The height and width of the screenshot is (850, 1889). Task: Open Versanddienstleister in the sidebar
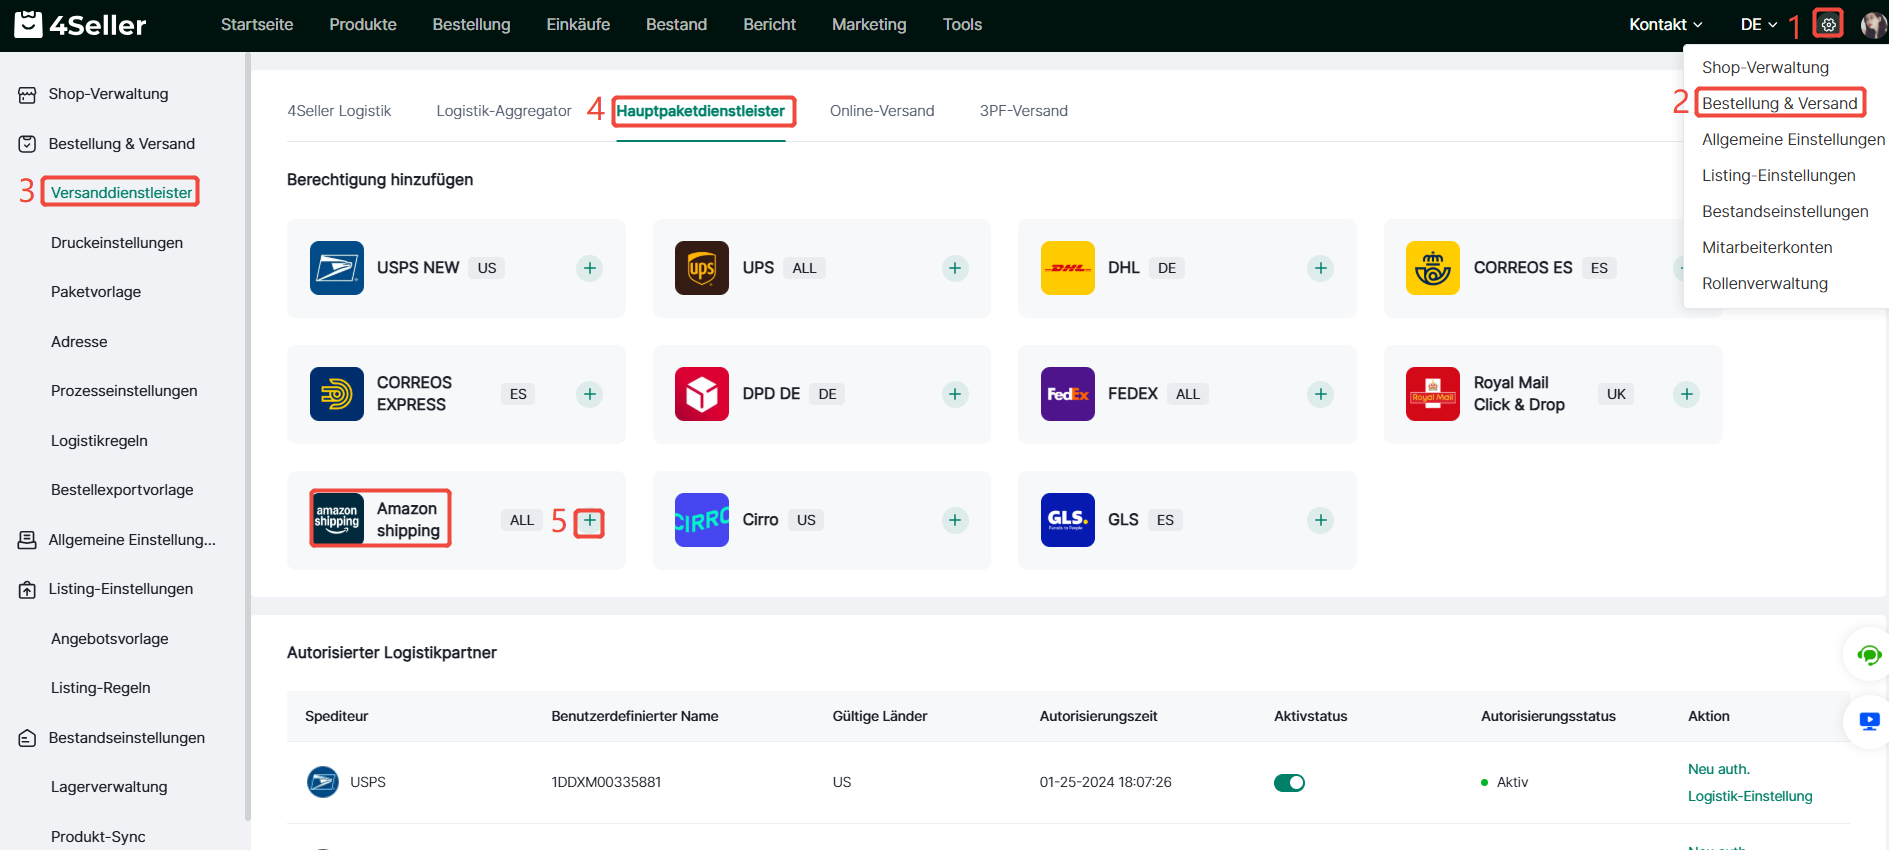click(x=121, y=192)
